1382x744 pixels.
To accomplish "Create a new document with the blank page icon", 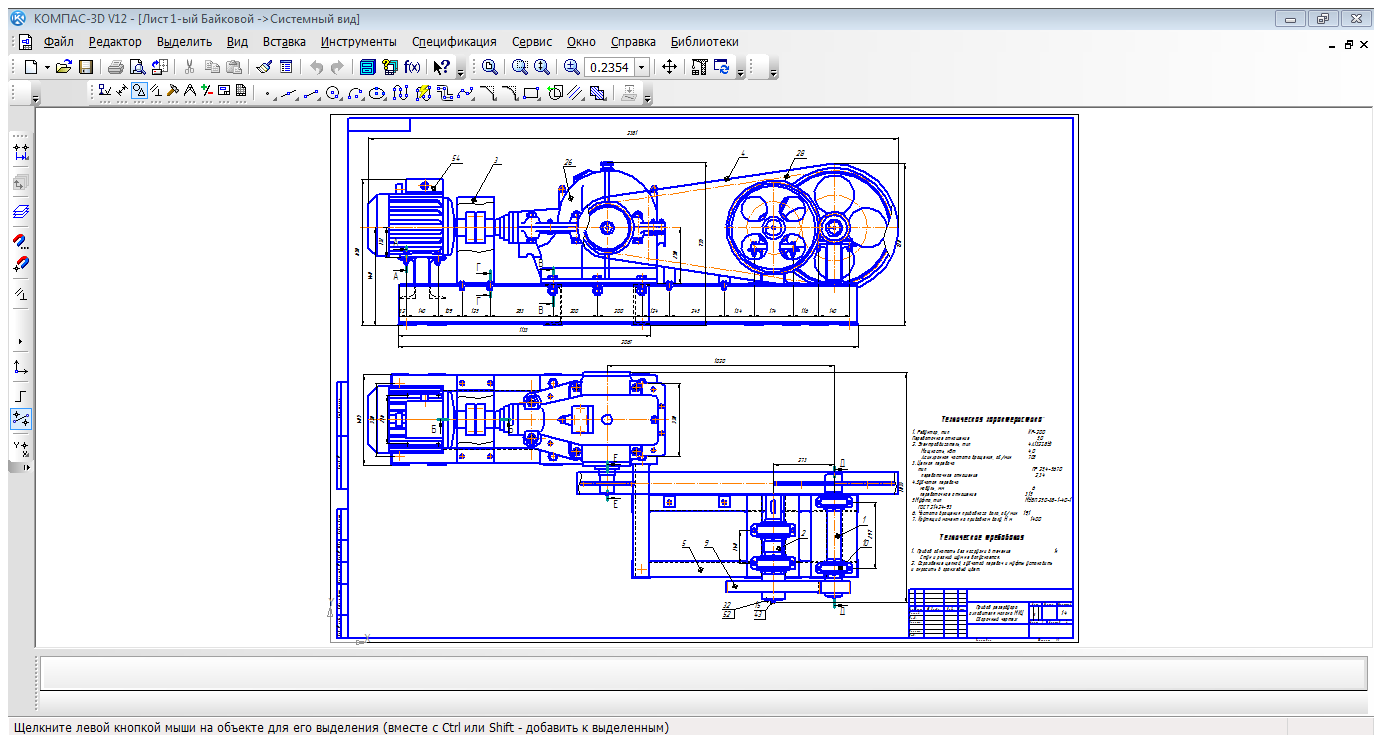I will pyautogui.click(x=31, y=67).
